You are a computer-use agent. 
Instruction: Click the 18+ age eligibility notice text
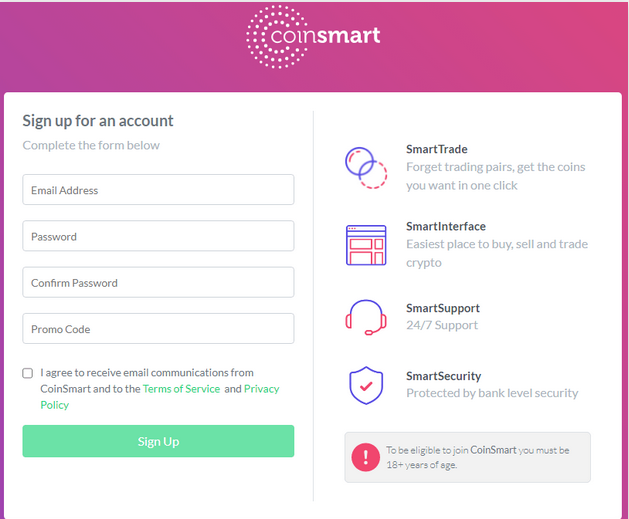click(x=478, y=457)
